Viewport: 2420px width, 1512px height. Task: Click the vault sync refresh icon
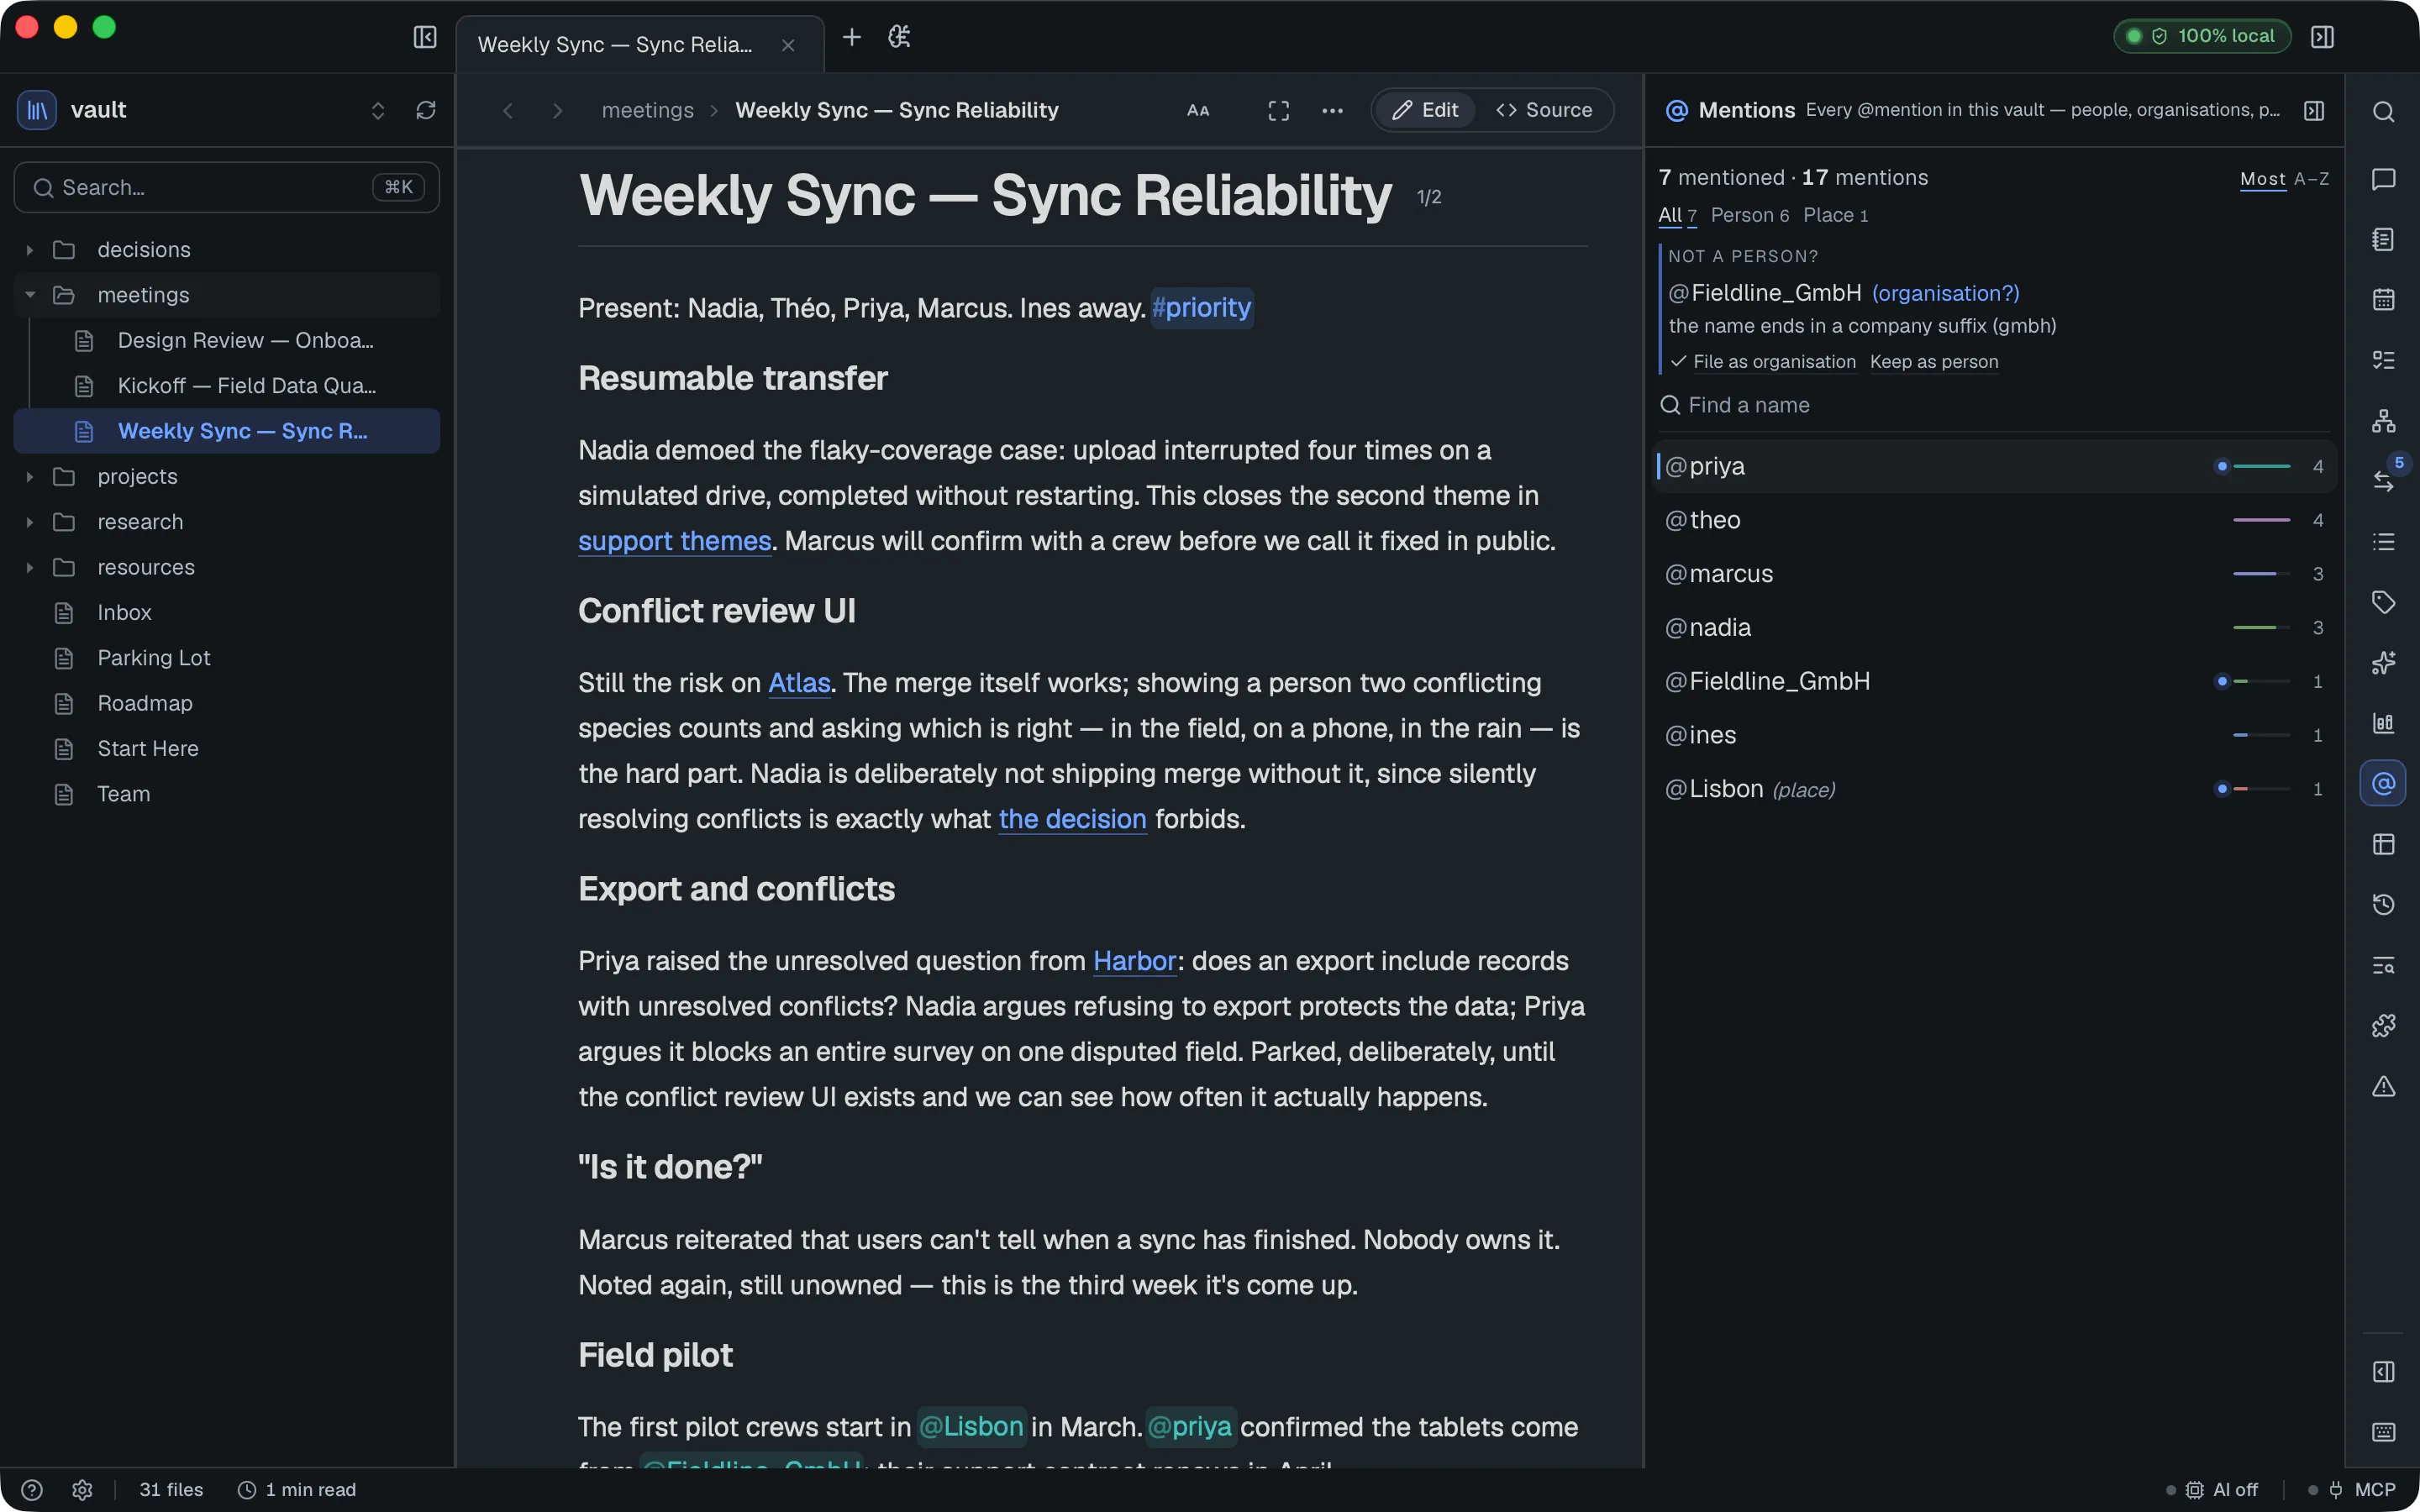pos(426,110)
